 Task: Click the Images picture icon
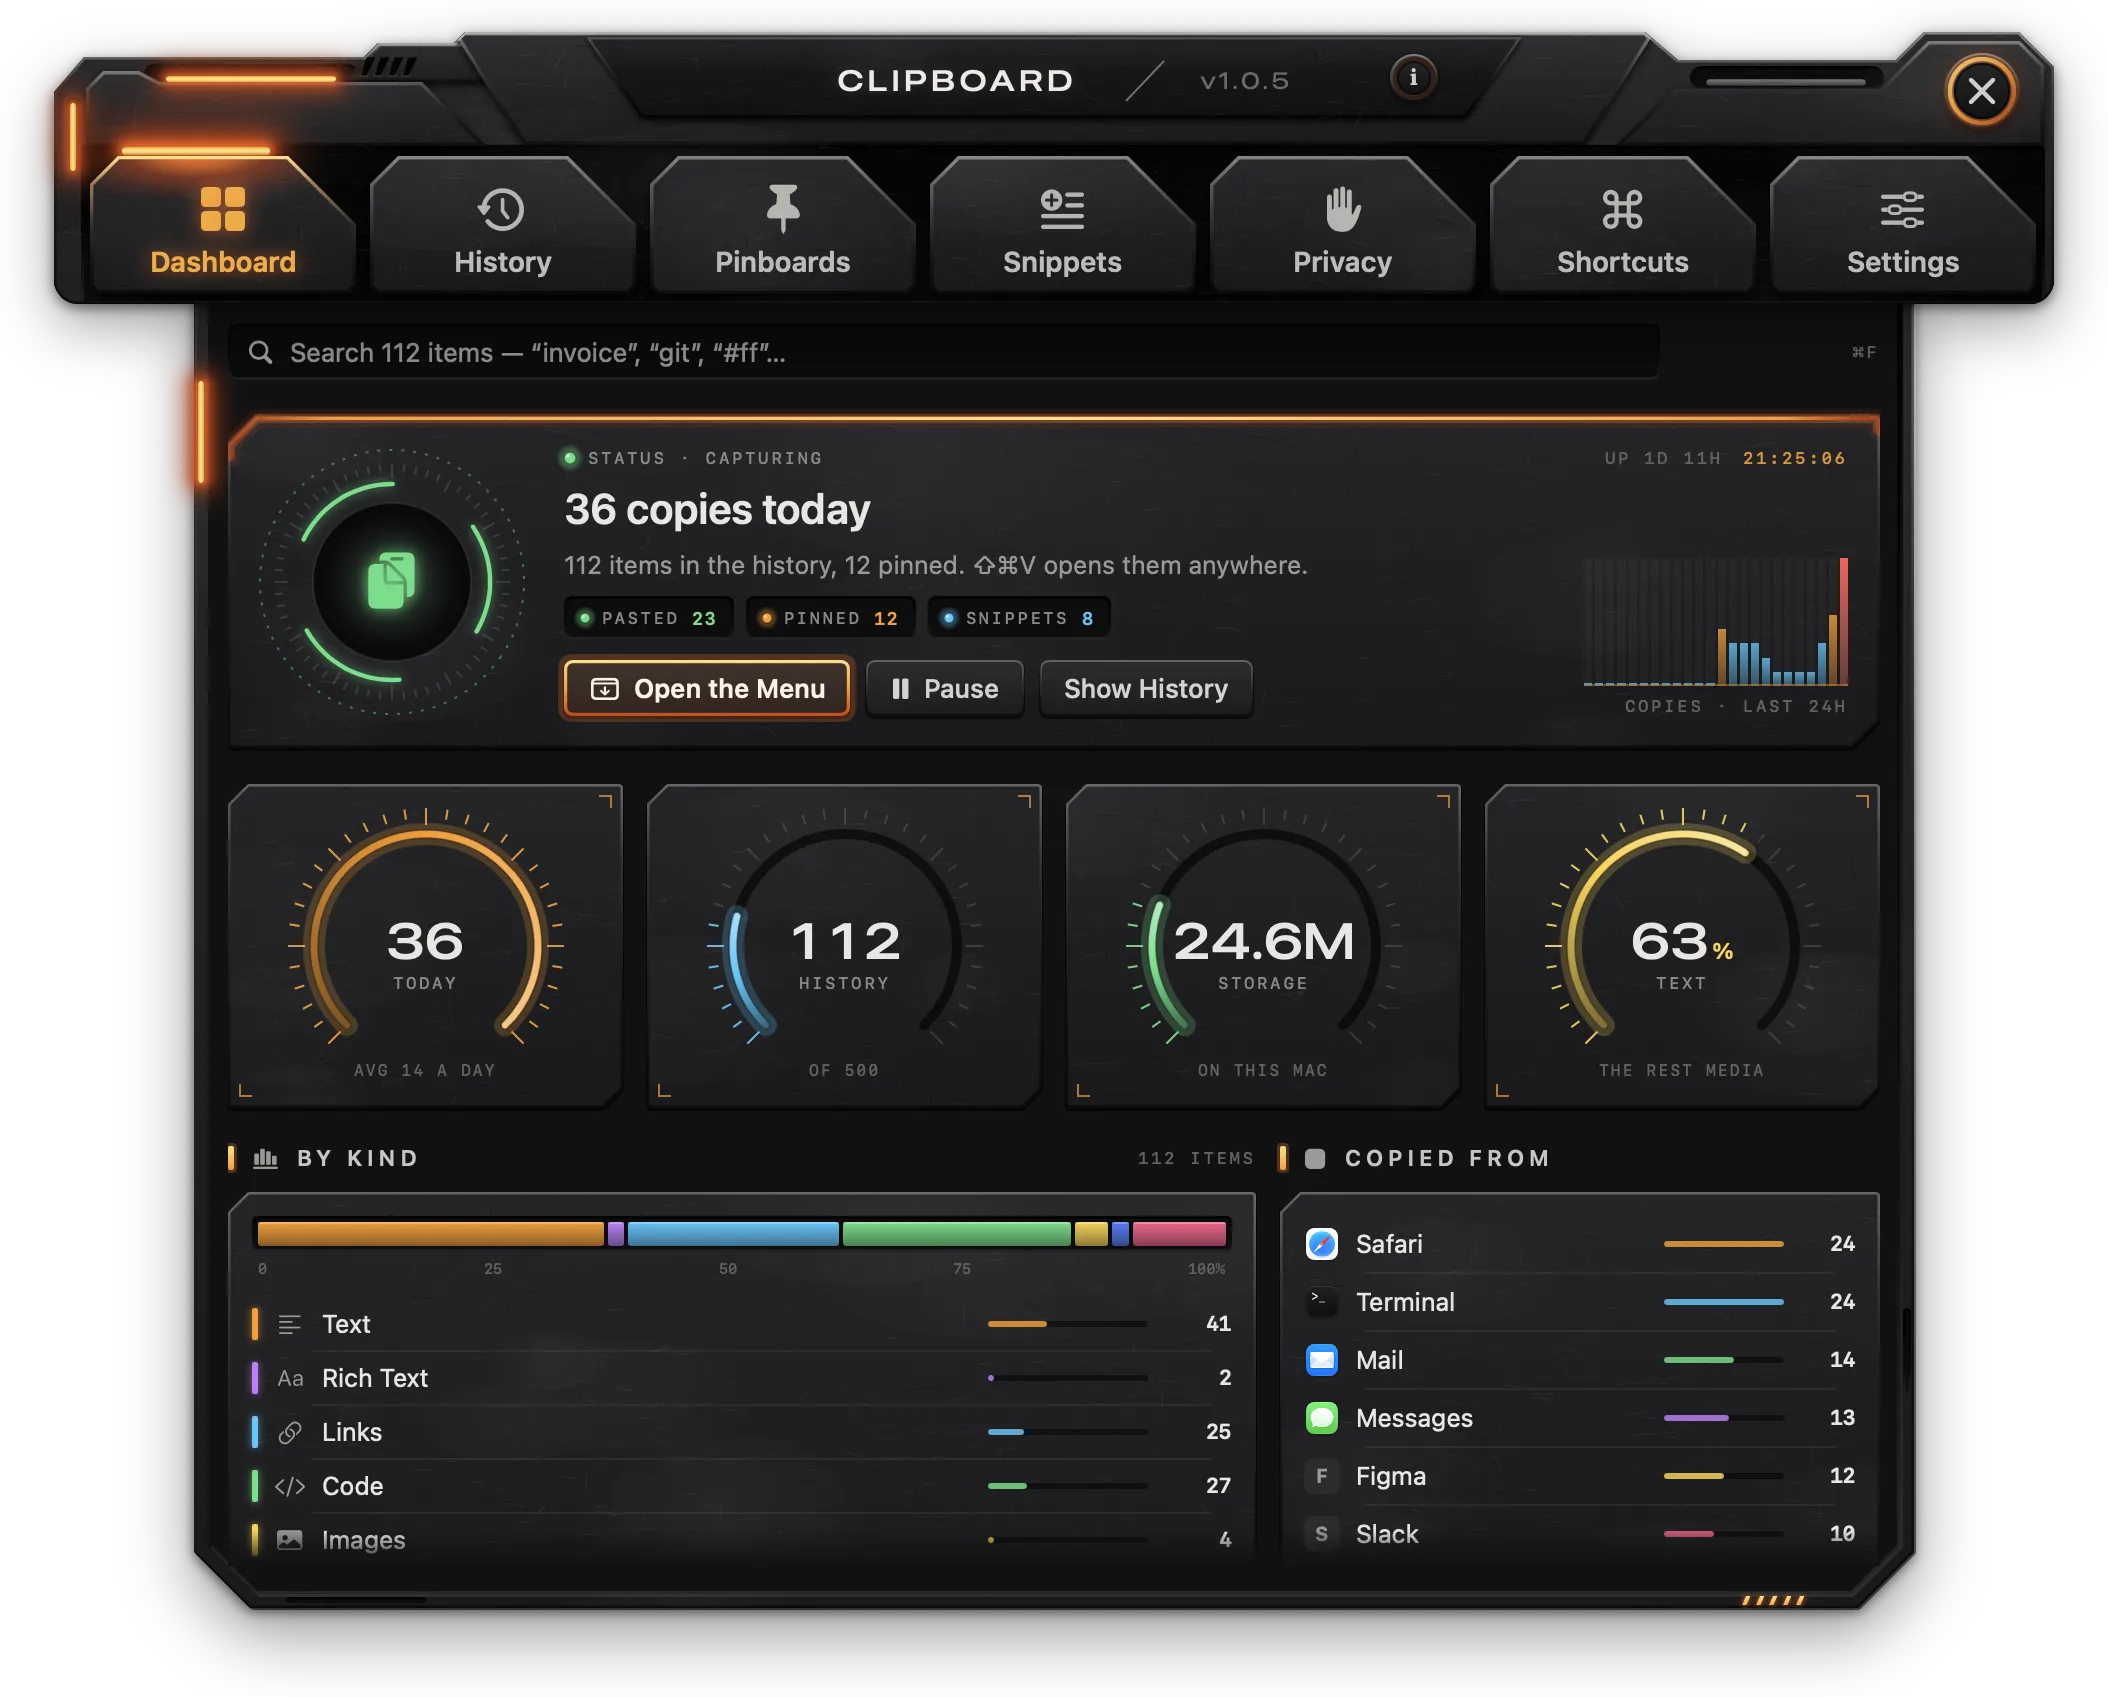pyautogui.click(x=290, y=1540)
